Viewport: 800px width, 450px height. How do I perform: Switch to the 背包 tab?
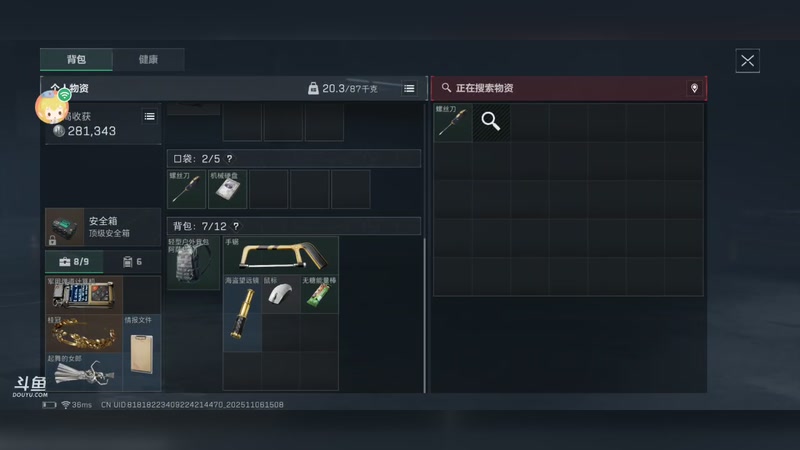pos(77,59)
